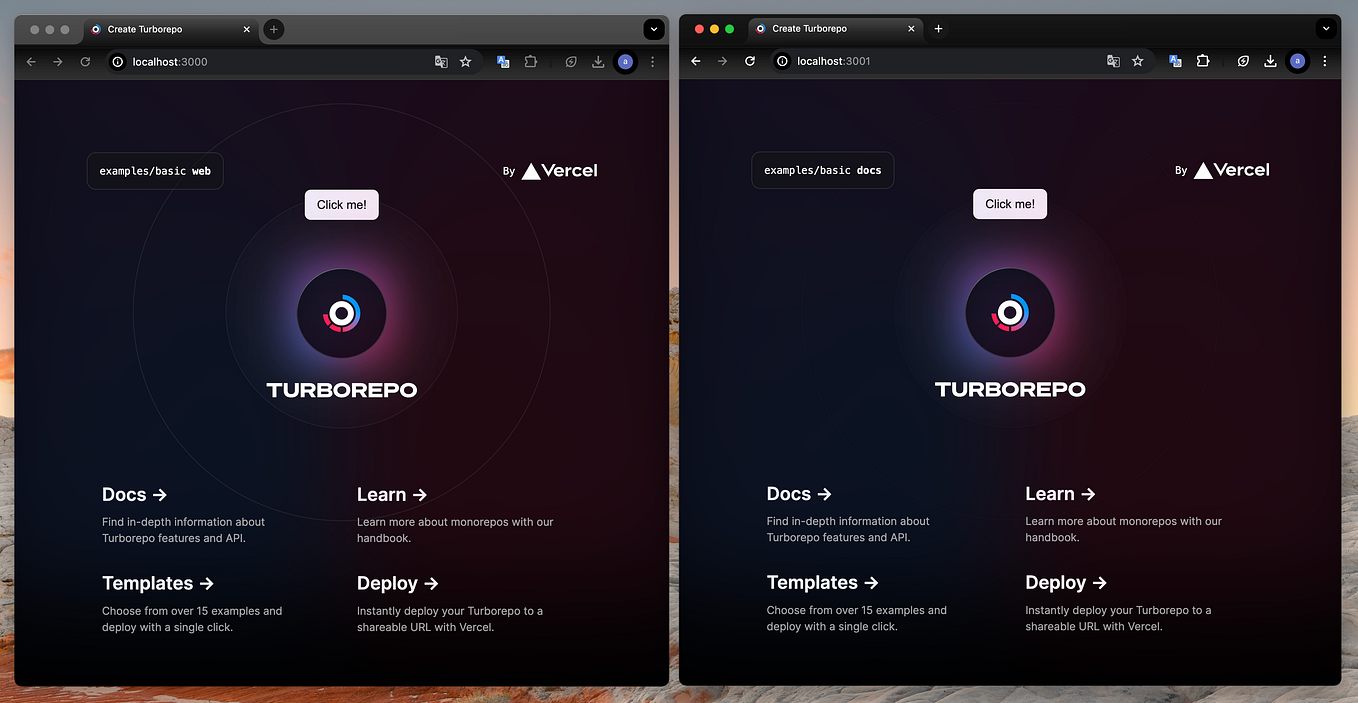Open downloads icon in localhost:3001 window
This screenshot has height=703, width=1358.
tap(1270, 61)
